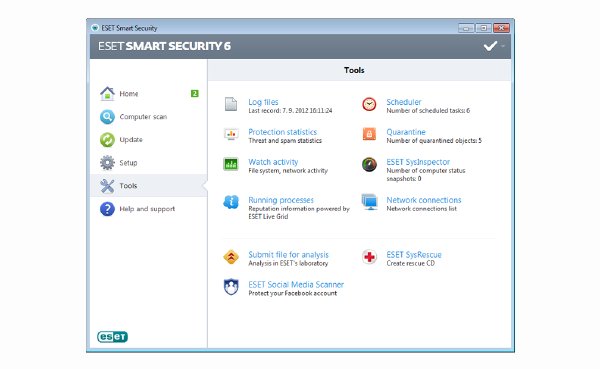Click the Running processes cloud icon
Image resolution: width=600 pixels, height=369 pixels.
(231, 202)
